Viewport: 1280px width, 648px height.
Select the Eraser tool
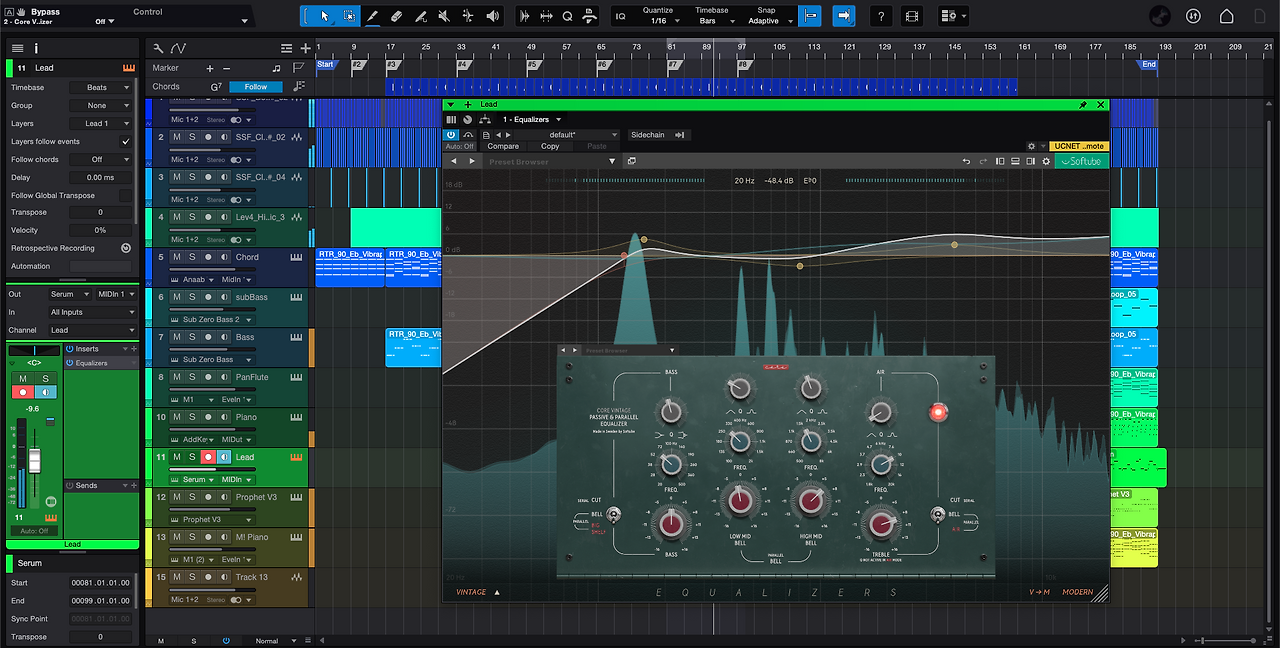396,16
